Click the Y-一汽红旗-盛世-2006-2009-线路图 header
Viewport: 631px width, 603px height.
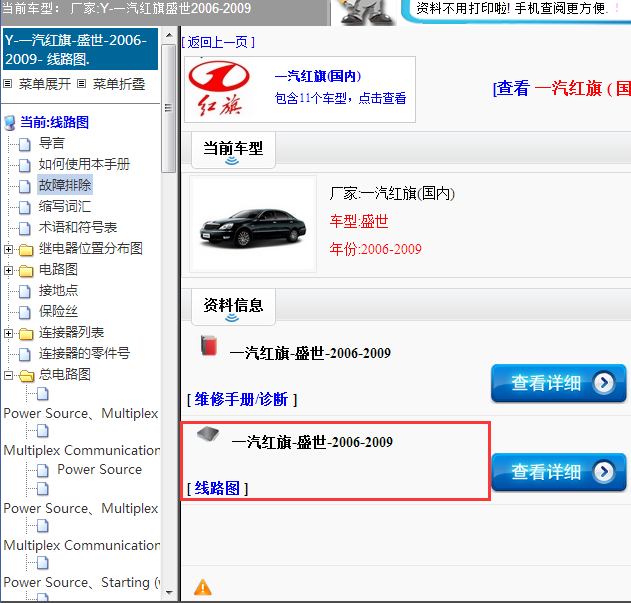tap(80, 49)
